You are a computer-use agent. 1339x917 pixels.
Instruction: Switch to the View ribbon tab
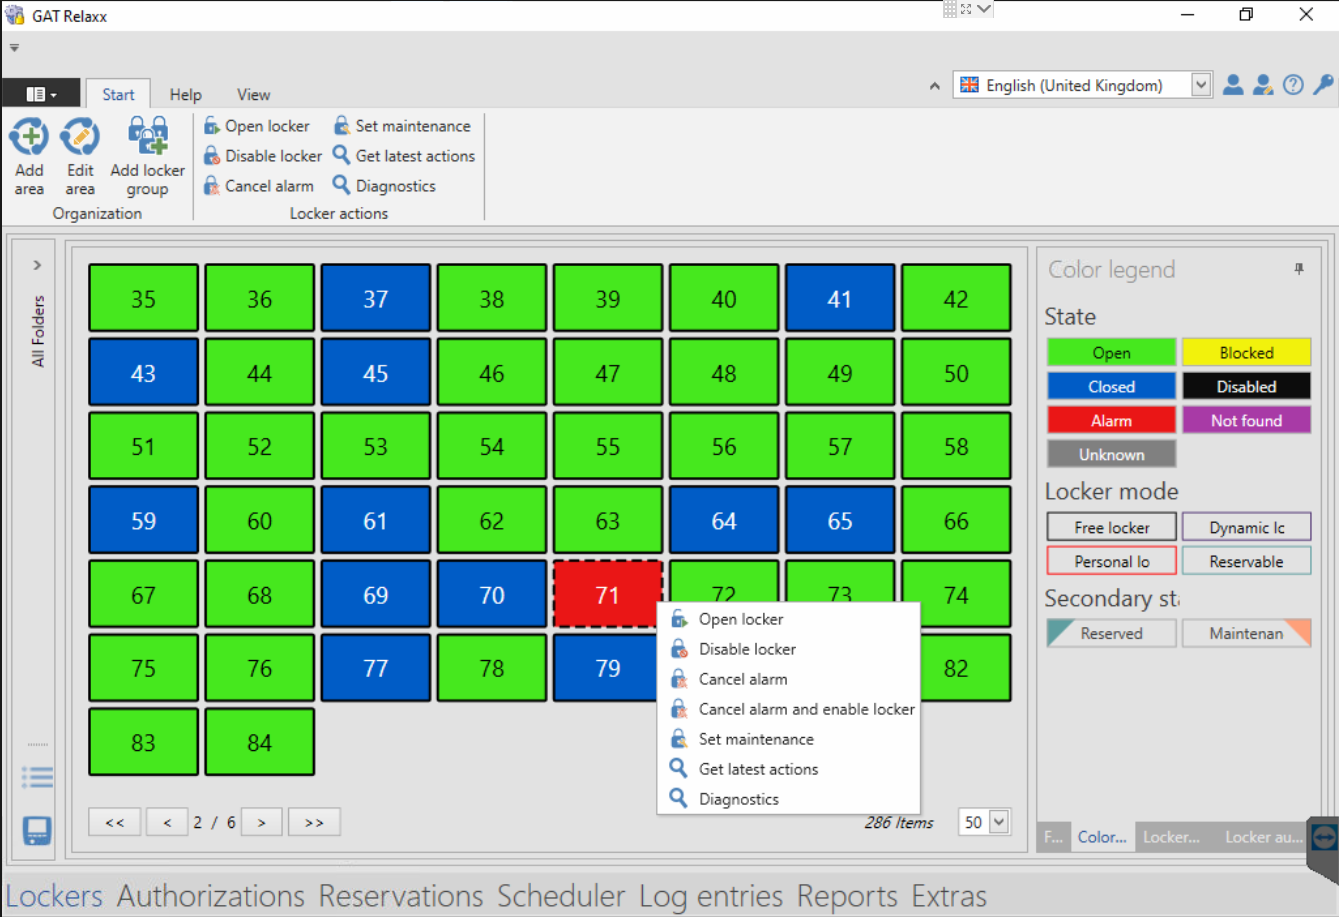[253, 94]
